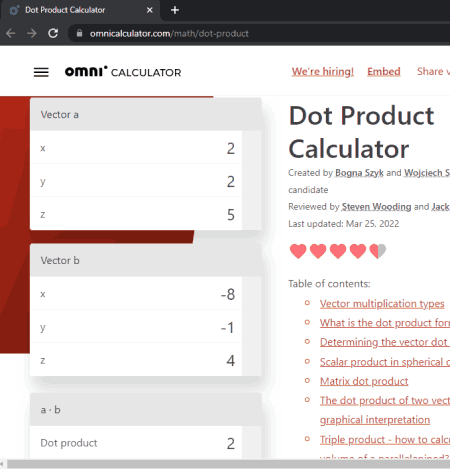Viewport: 450px width, 469px height.
Task: Jump to Matrix dot product section
Action: 364,381
